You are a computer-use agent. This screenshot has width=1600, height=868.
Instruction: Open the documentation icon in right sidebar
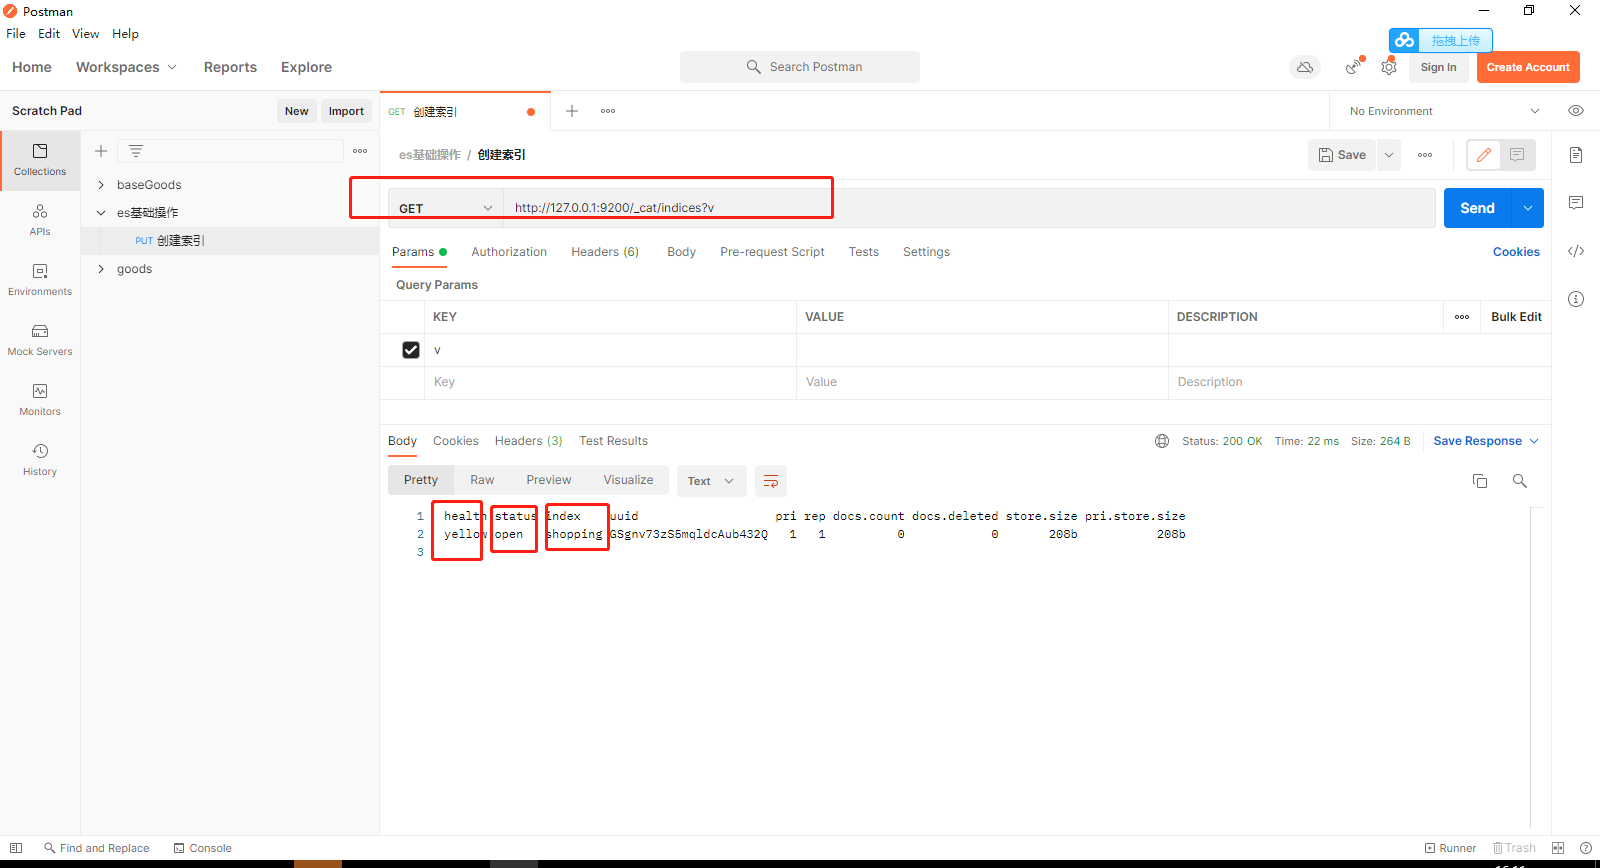tap(1576, 155)
